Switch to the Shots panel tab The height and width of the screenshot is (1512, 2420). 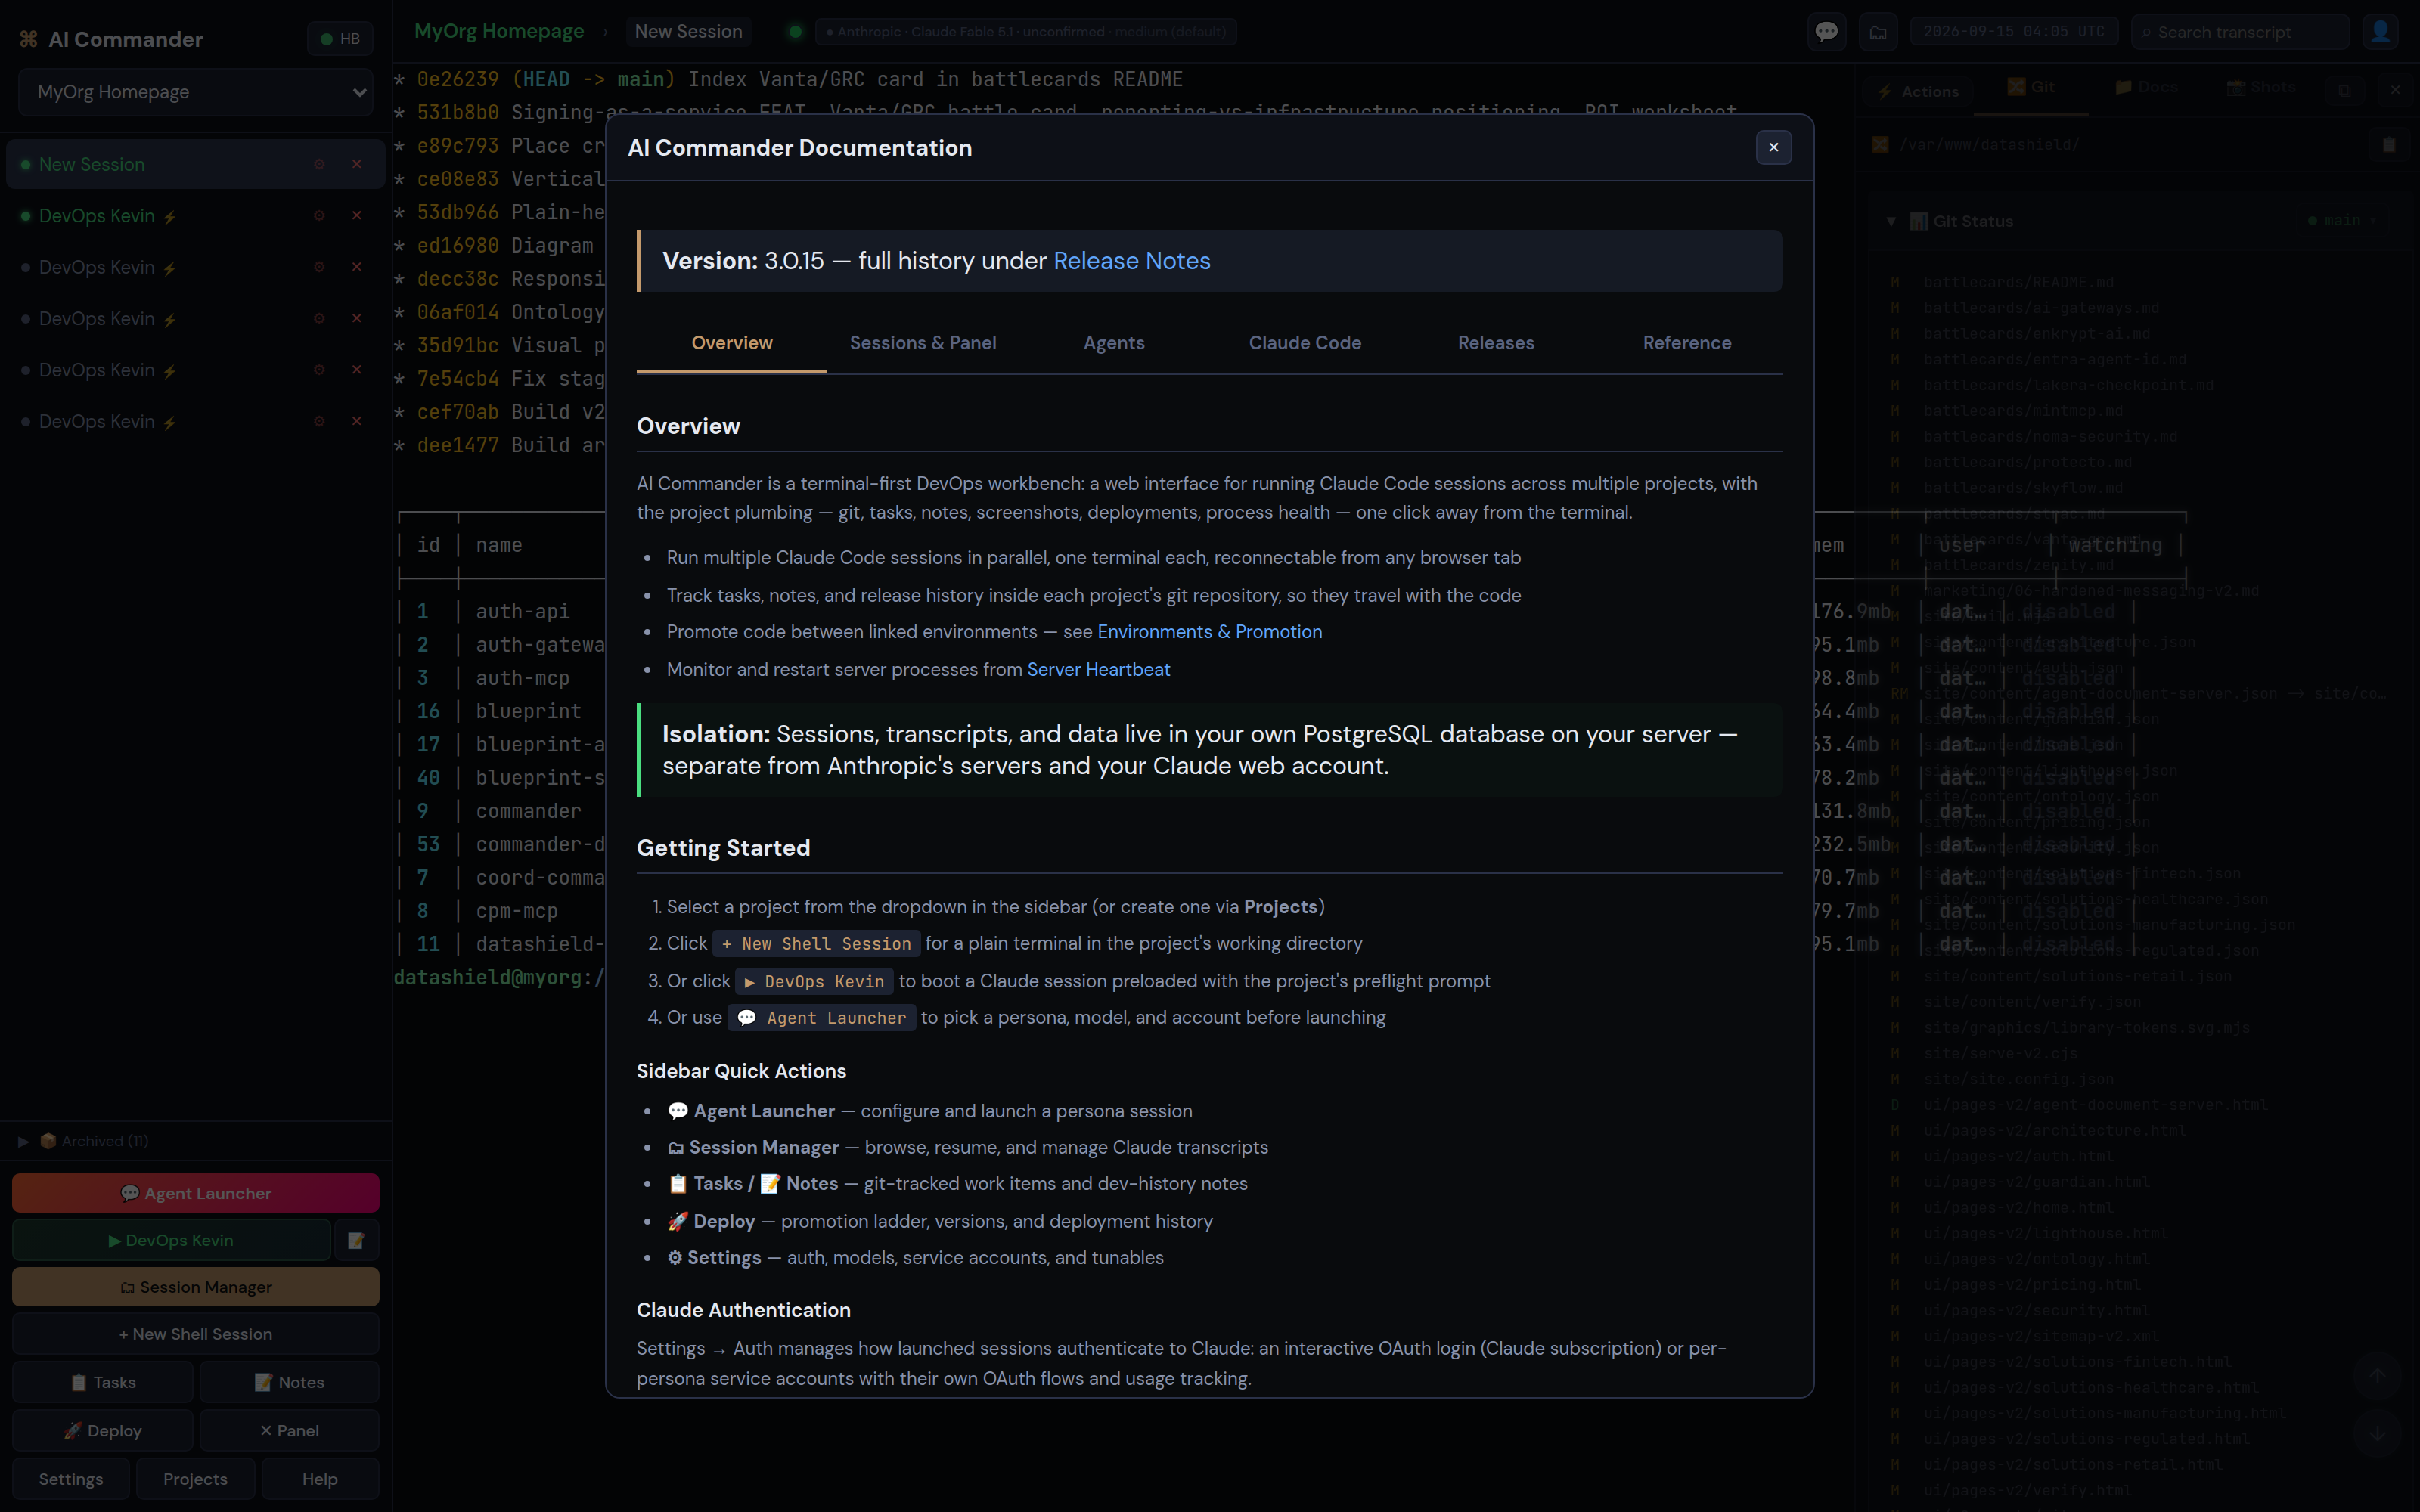[2261, 88]
